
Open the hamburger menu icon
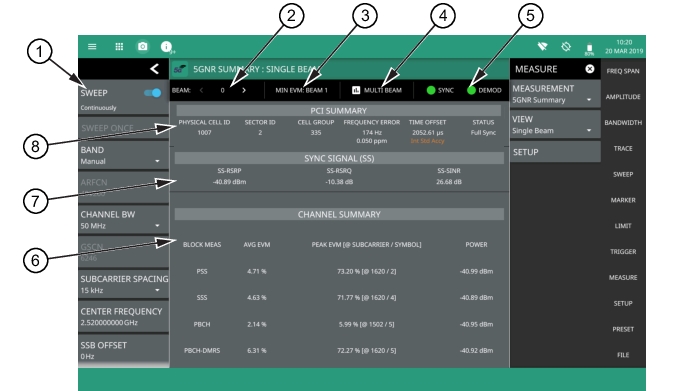pyautogui.click(x=92, y=47)
